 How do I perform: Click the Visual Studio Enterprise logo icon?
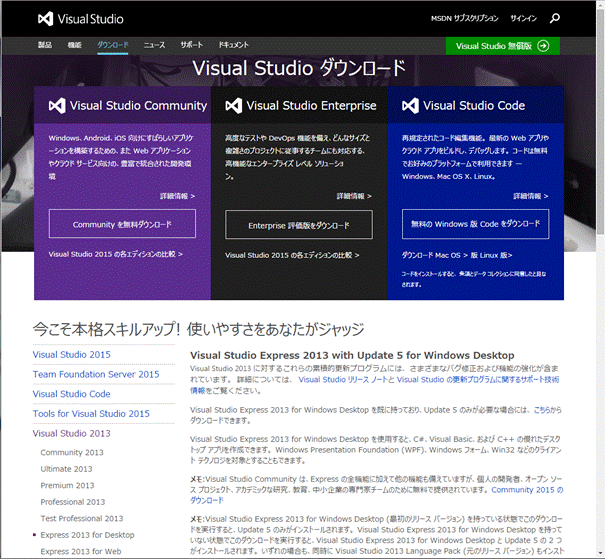point(233,105)
